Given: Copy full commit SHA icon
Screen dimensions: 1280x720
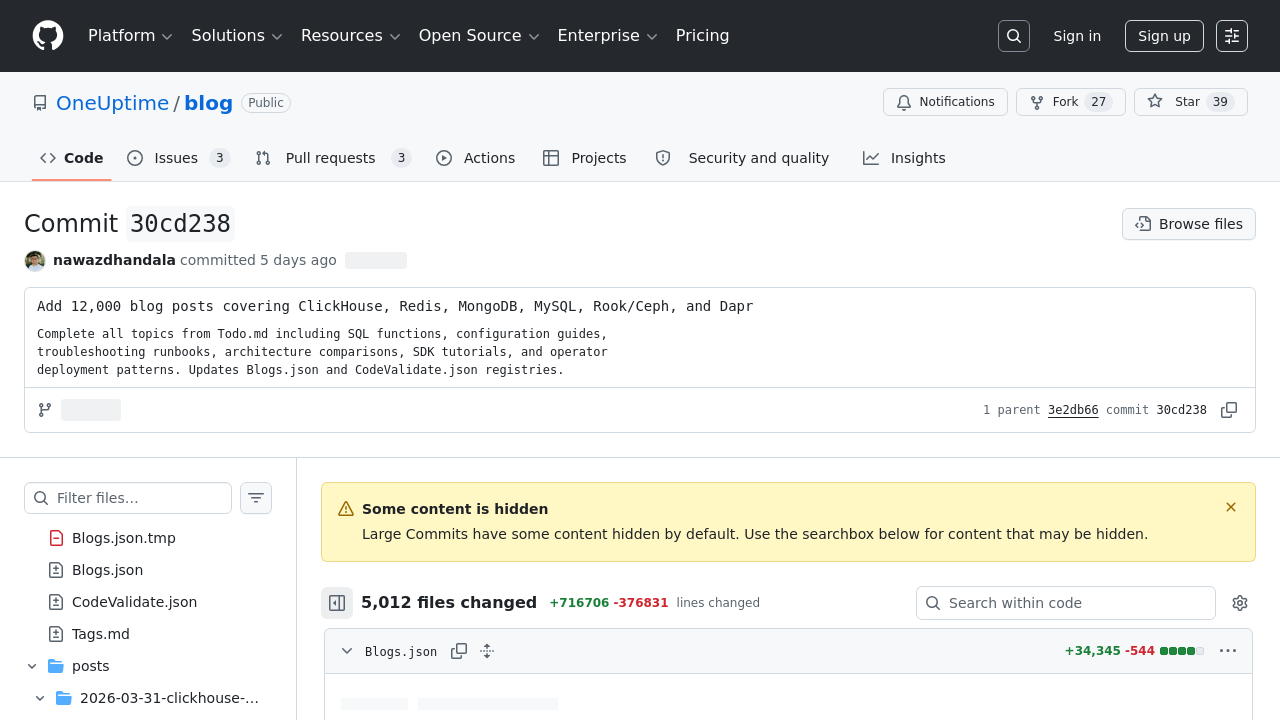Looking at the screenshot, I should pyautogui.click(x=1229, y=410).
